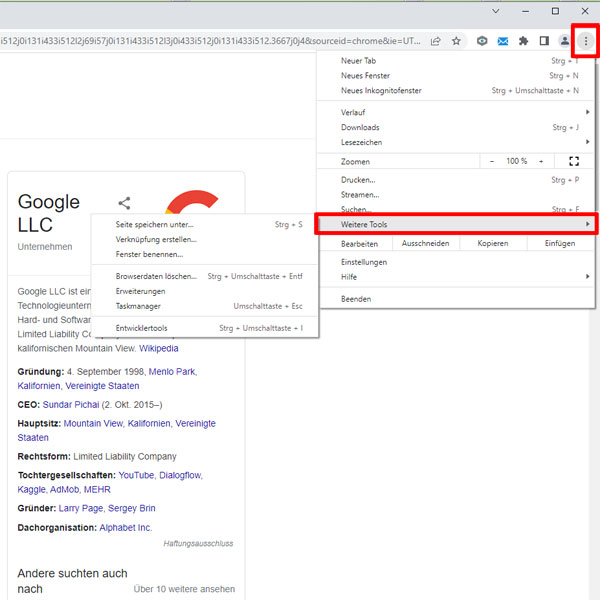
Task: Click the share page icon in address bar
Action: 435,41
